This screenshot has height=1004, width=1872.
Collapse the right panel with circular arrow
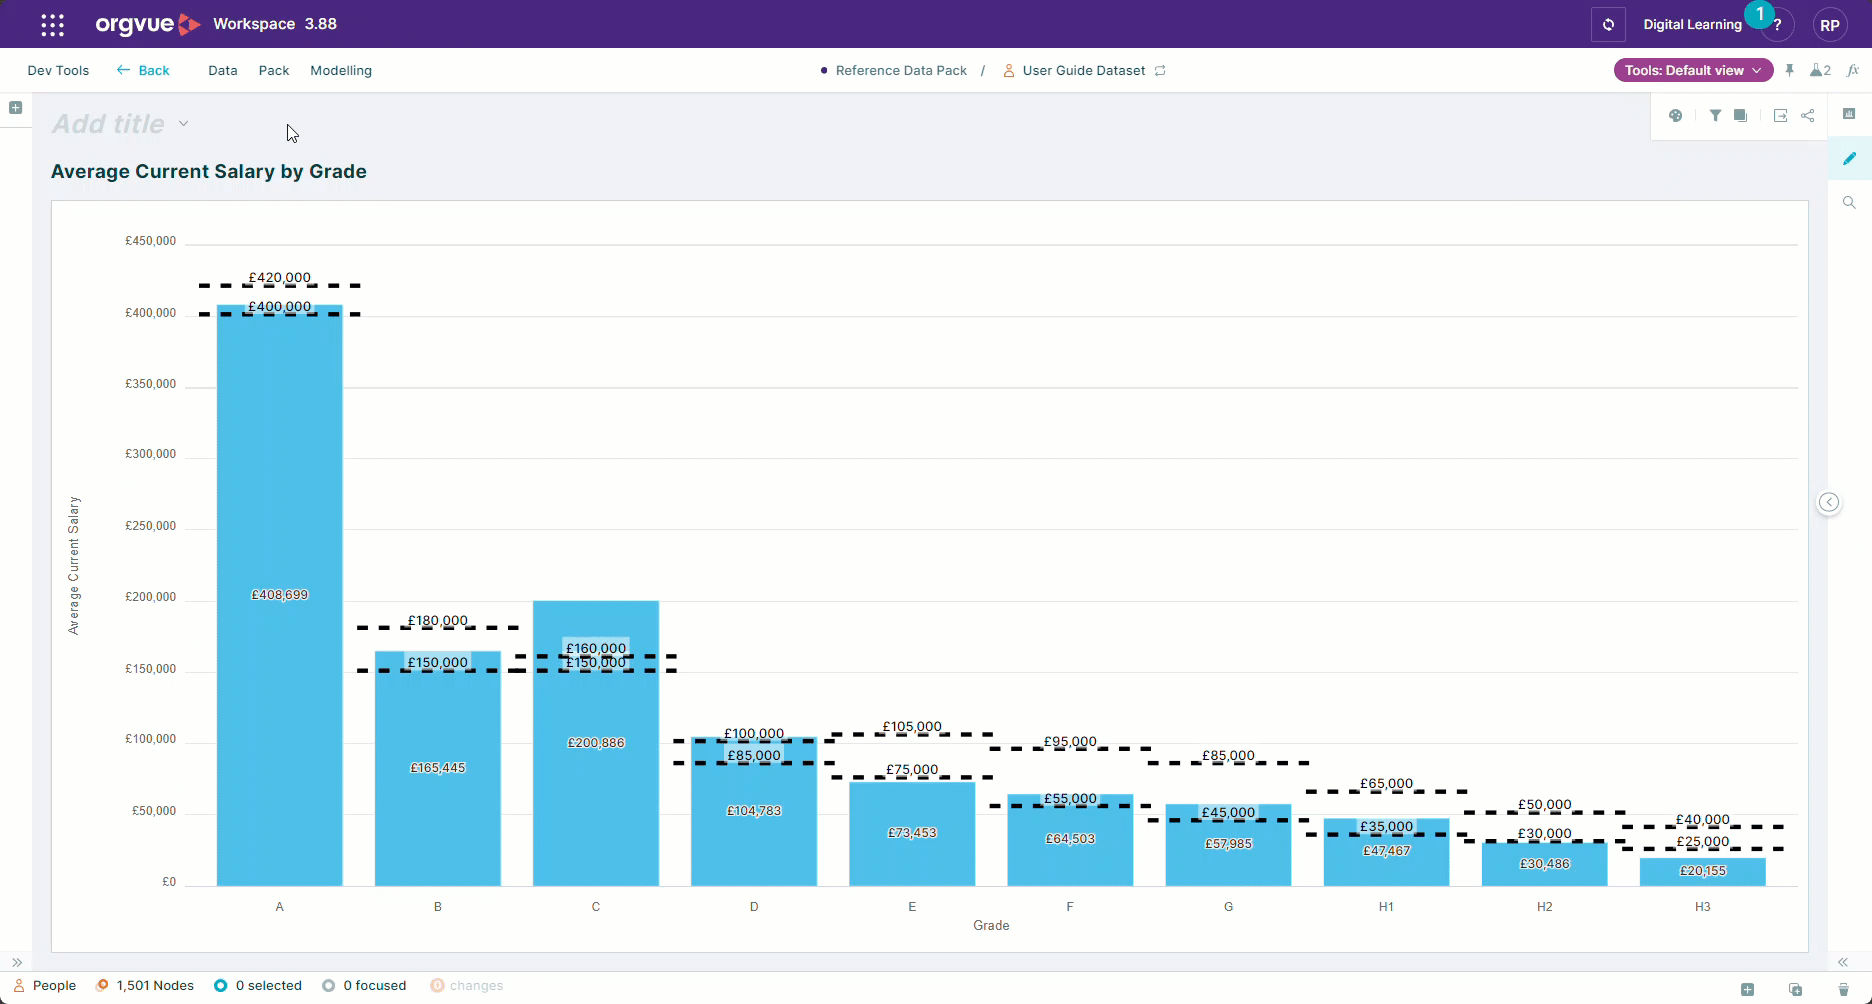click(x=1829, y=502)
